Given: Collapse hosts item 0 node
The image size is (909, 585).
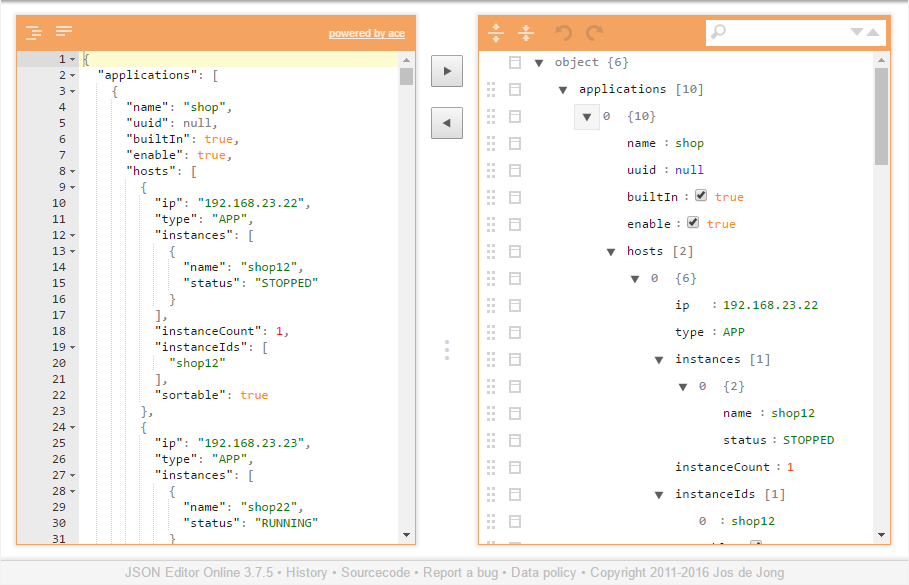Looking at the screenshot, I should tap(635, 279).
